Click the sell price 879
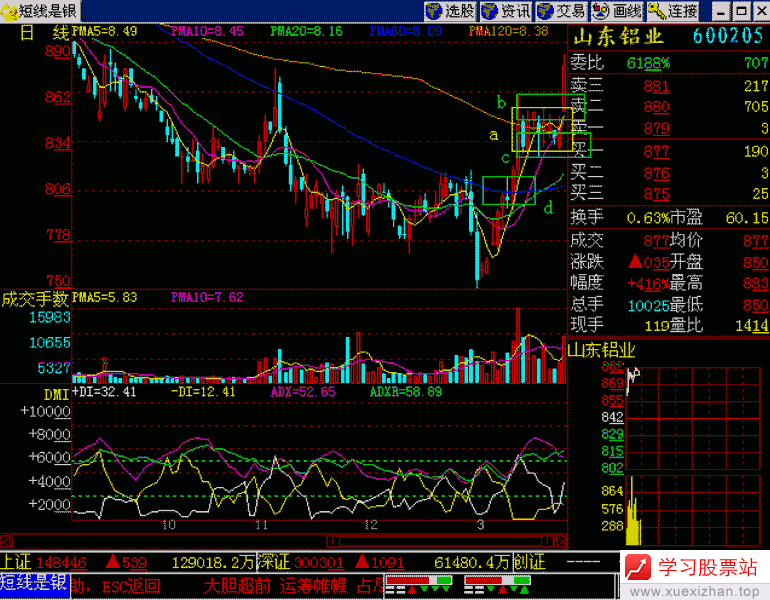The width and height of the screenshot is (770, 600). click(657, 129)
